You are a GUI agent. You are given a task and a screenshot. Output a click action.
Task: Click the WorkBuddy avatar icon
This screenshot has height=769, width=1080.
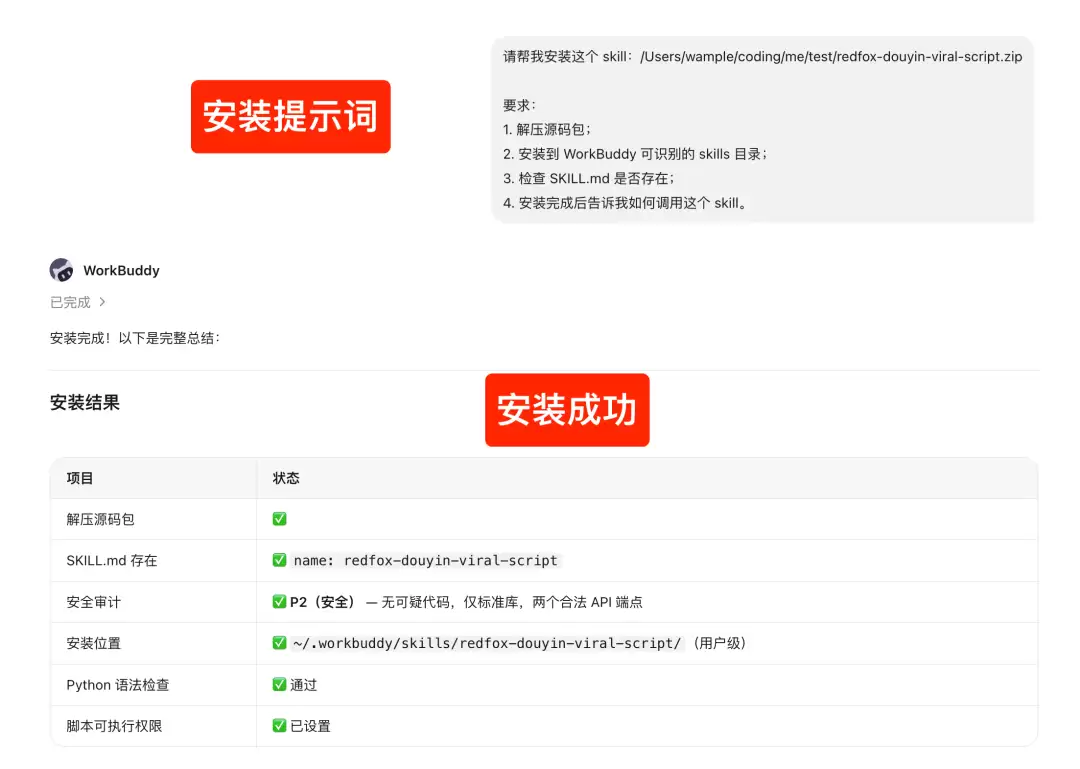pos(61,270)
